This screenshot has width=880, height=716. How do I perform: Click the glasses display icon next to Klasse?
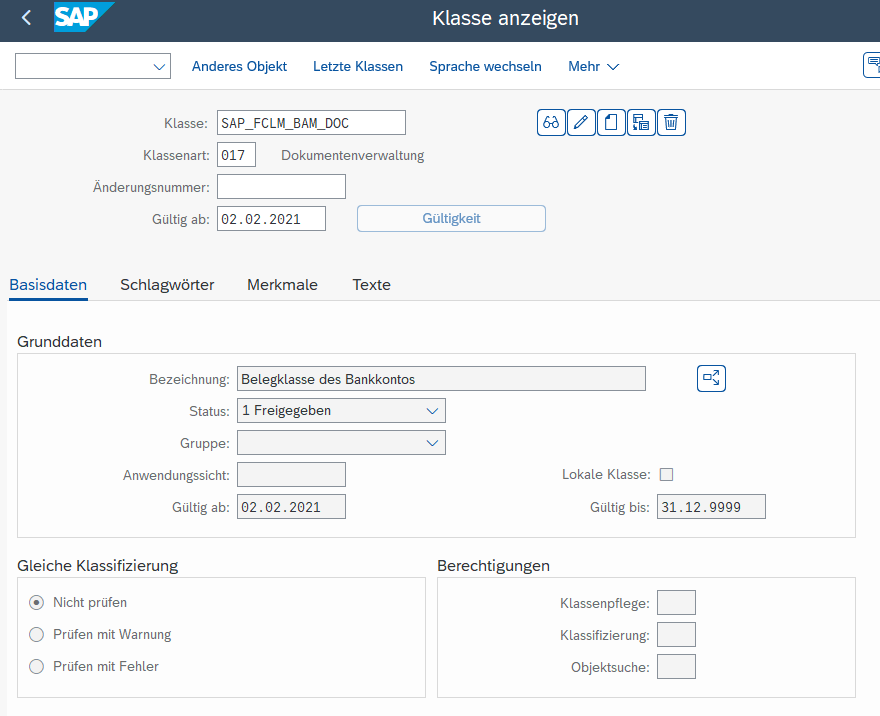(551, 123)
